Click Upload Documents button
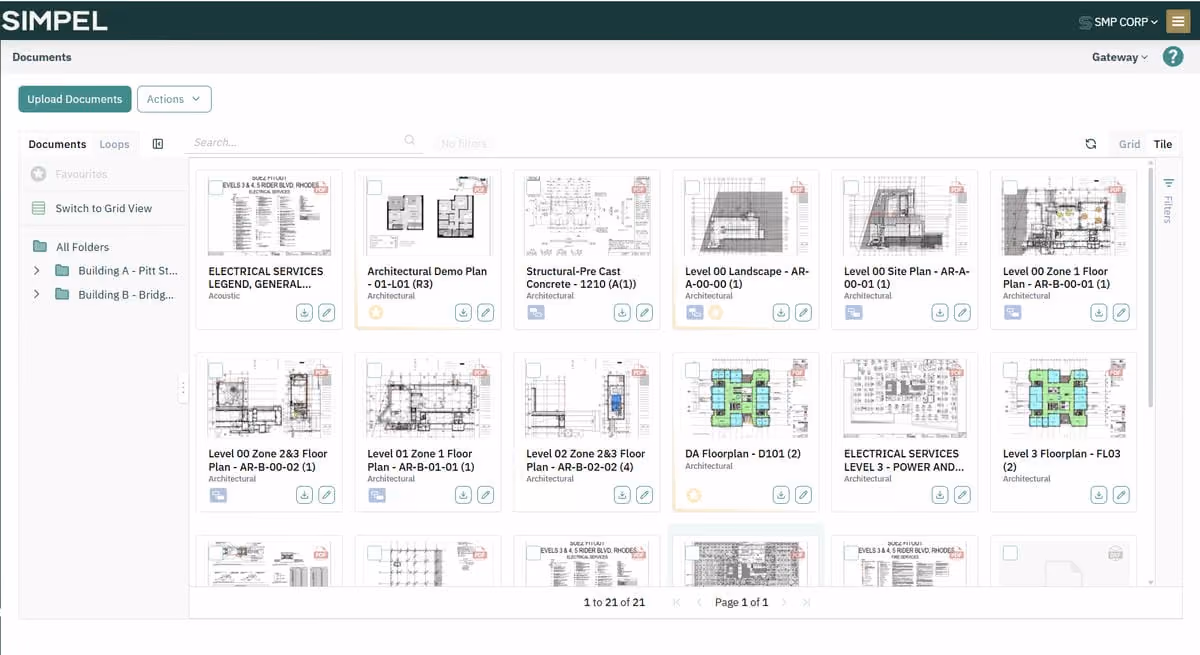Image resolution: width=1200 pixels, height=655 pixels. (x=75, y=99)
